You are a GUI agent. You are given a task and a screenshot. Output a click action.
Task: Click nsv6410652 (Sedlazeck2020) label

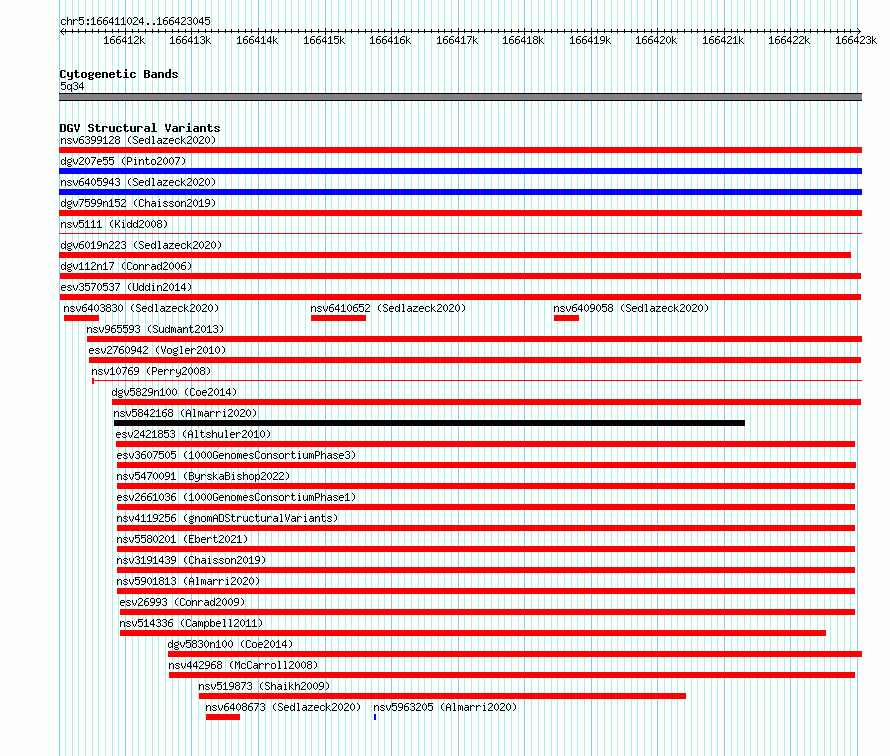point(388,308)
